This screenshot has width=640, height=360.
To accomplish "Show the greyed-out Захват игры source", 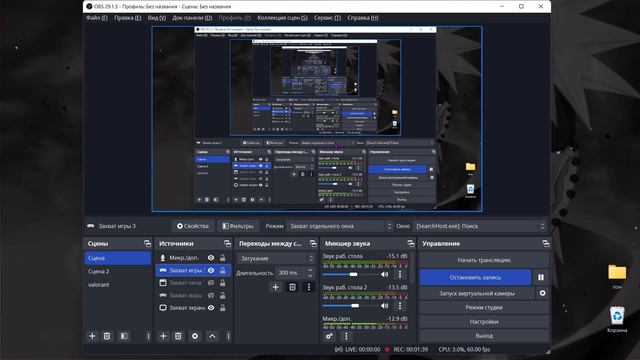I will tap(211, 295).
